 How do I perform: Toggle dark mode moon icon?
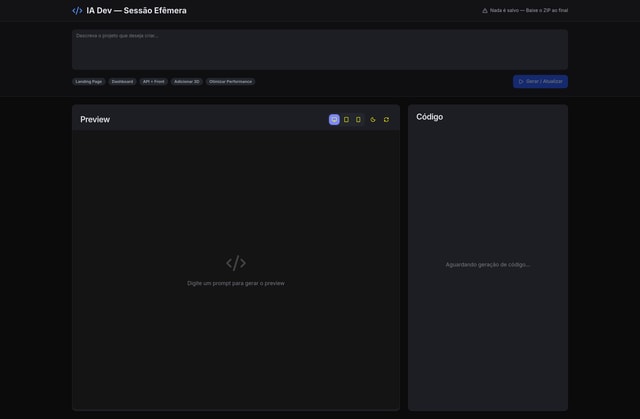[x=373, y=120]
